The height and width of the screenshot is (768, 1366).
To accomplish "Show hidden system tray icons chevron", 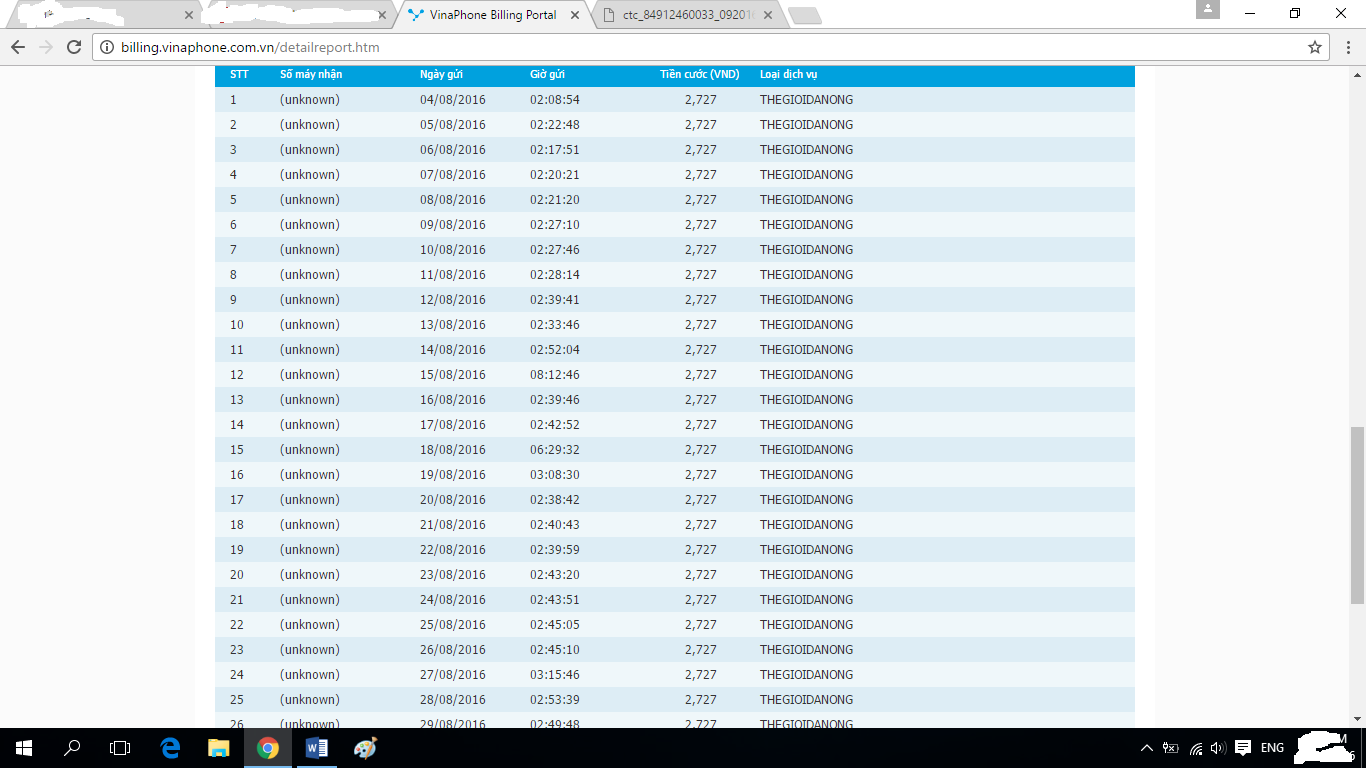I will tap(1146, 748).
